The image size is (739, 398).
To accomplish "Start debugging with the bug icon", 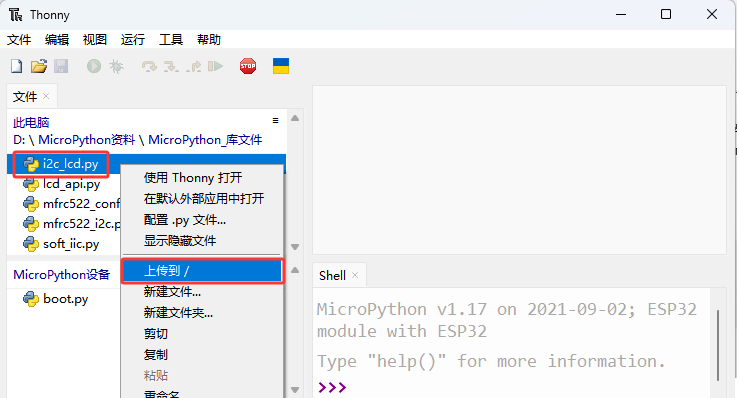I will pyautogui.click(x=116, y=66).
